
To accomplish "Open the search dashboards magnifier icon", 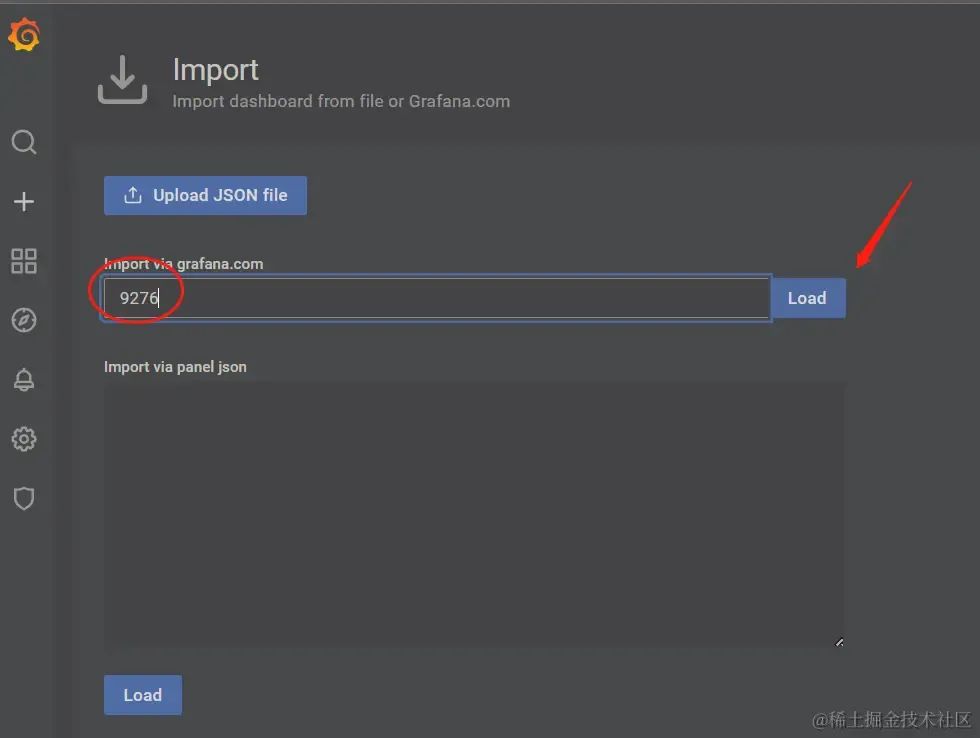I will point(24,142).
